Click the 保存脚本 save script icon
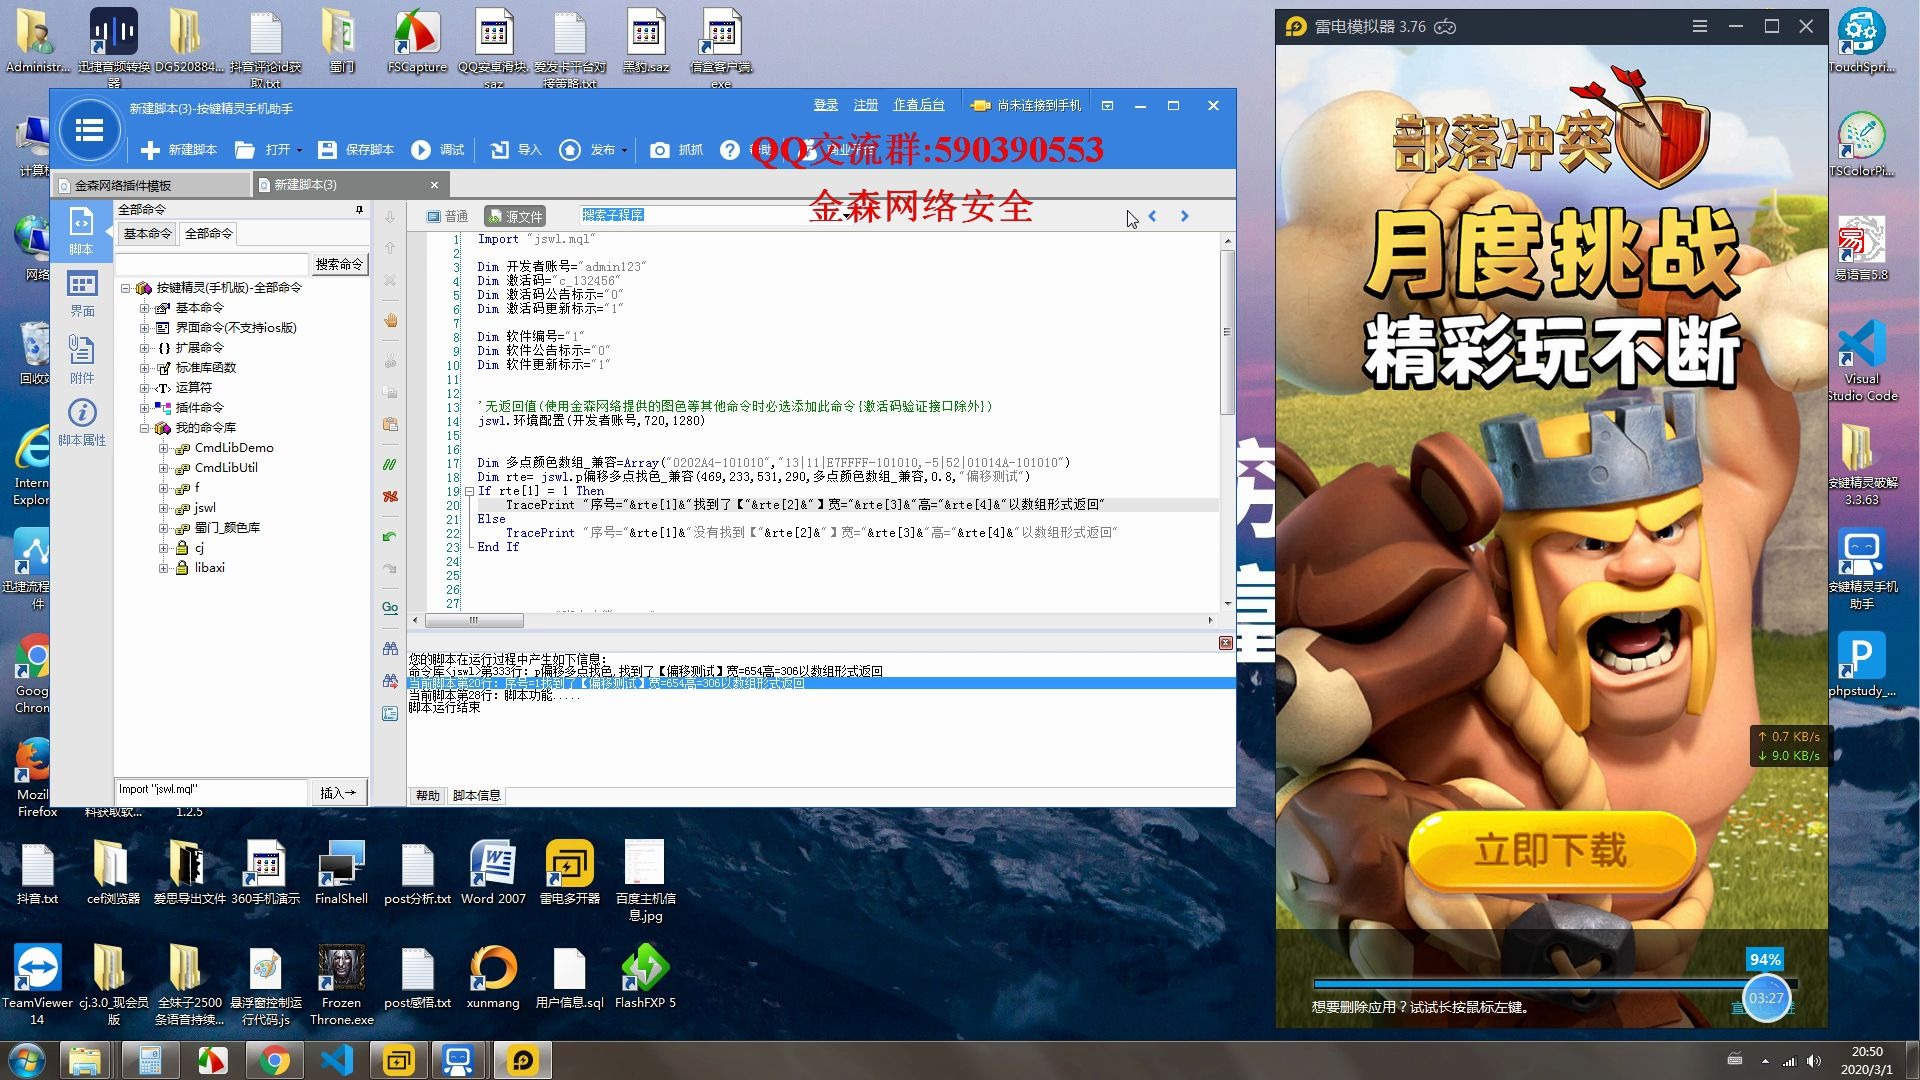This screenshot has width=1920, height=1080. coord(327,150)
